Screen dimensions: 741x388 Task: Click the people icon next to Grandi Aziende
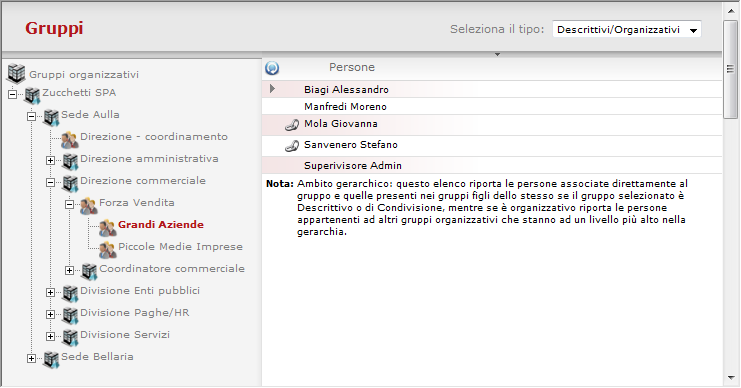pos(107,227)
